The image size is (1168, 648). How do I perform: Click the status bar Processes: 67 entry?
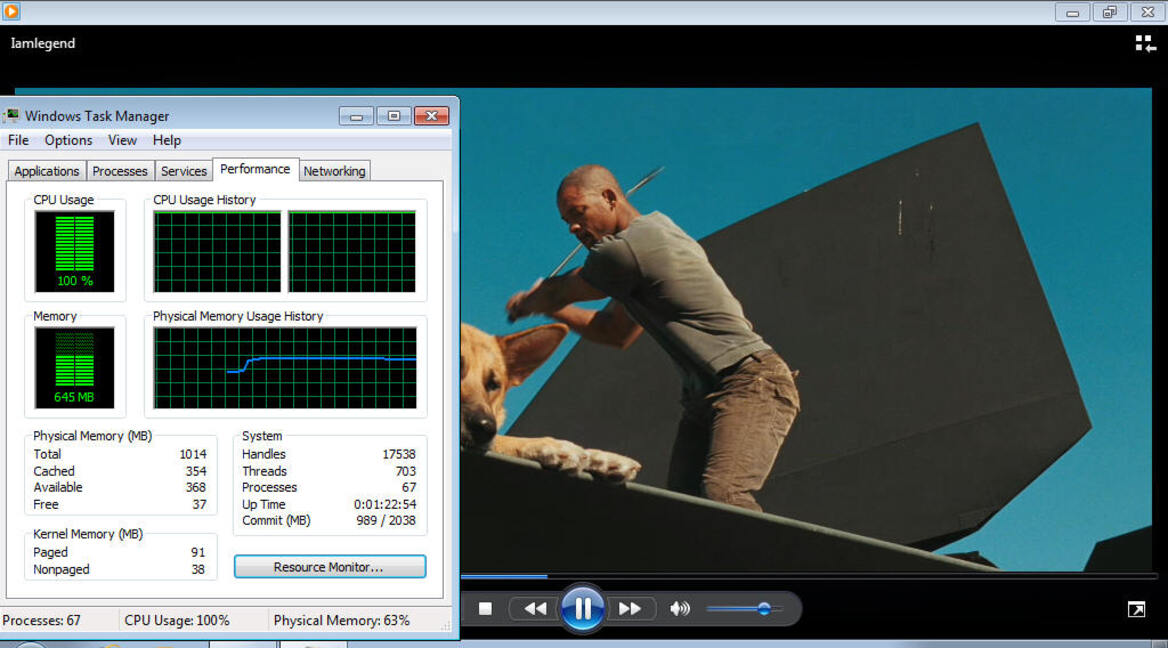pyautogui.click(x=42, y=620)
